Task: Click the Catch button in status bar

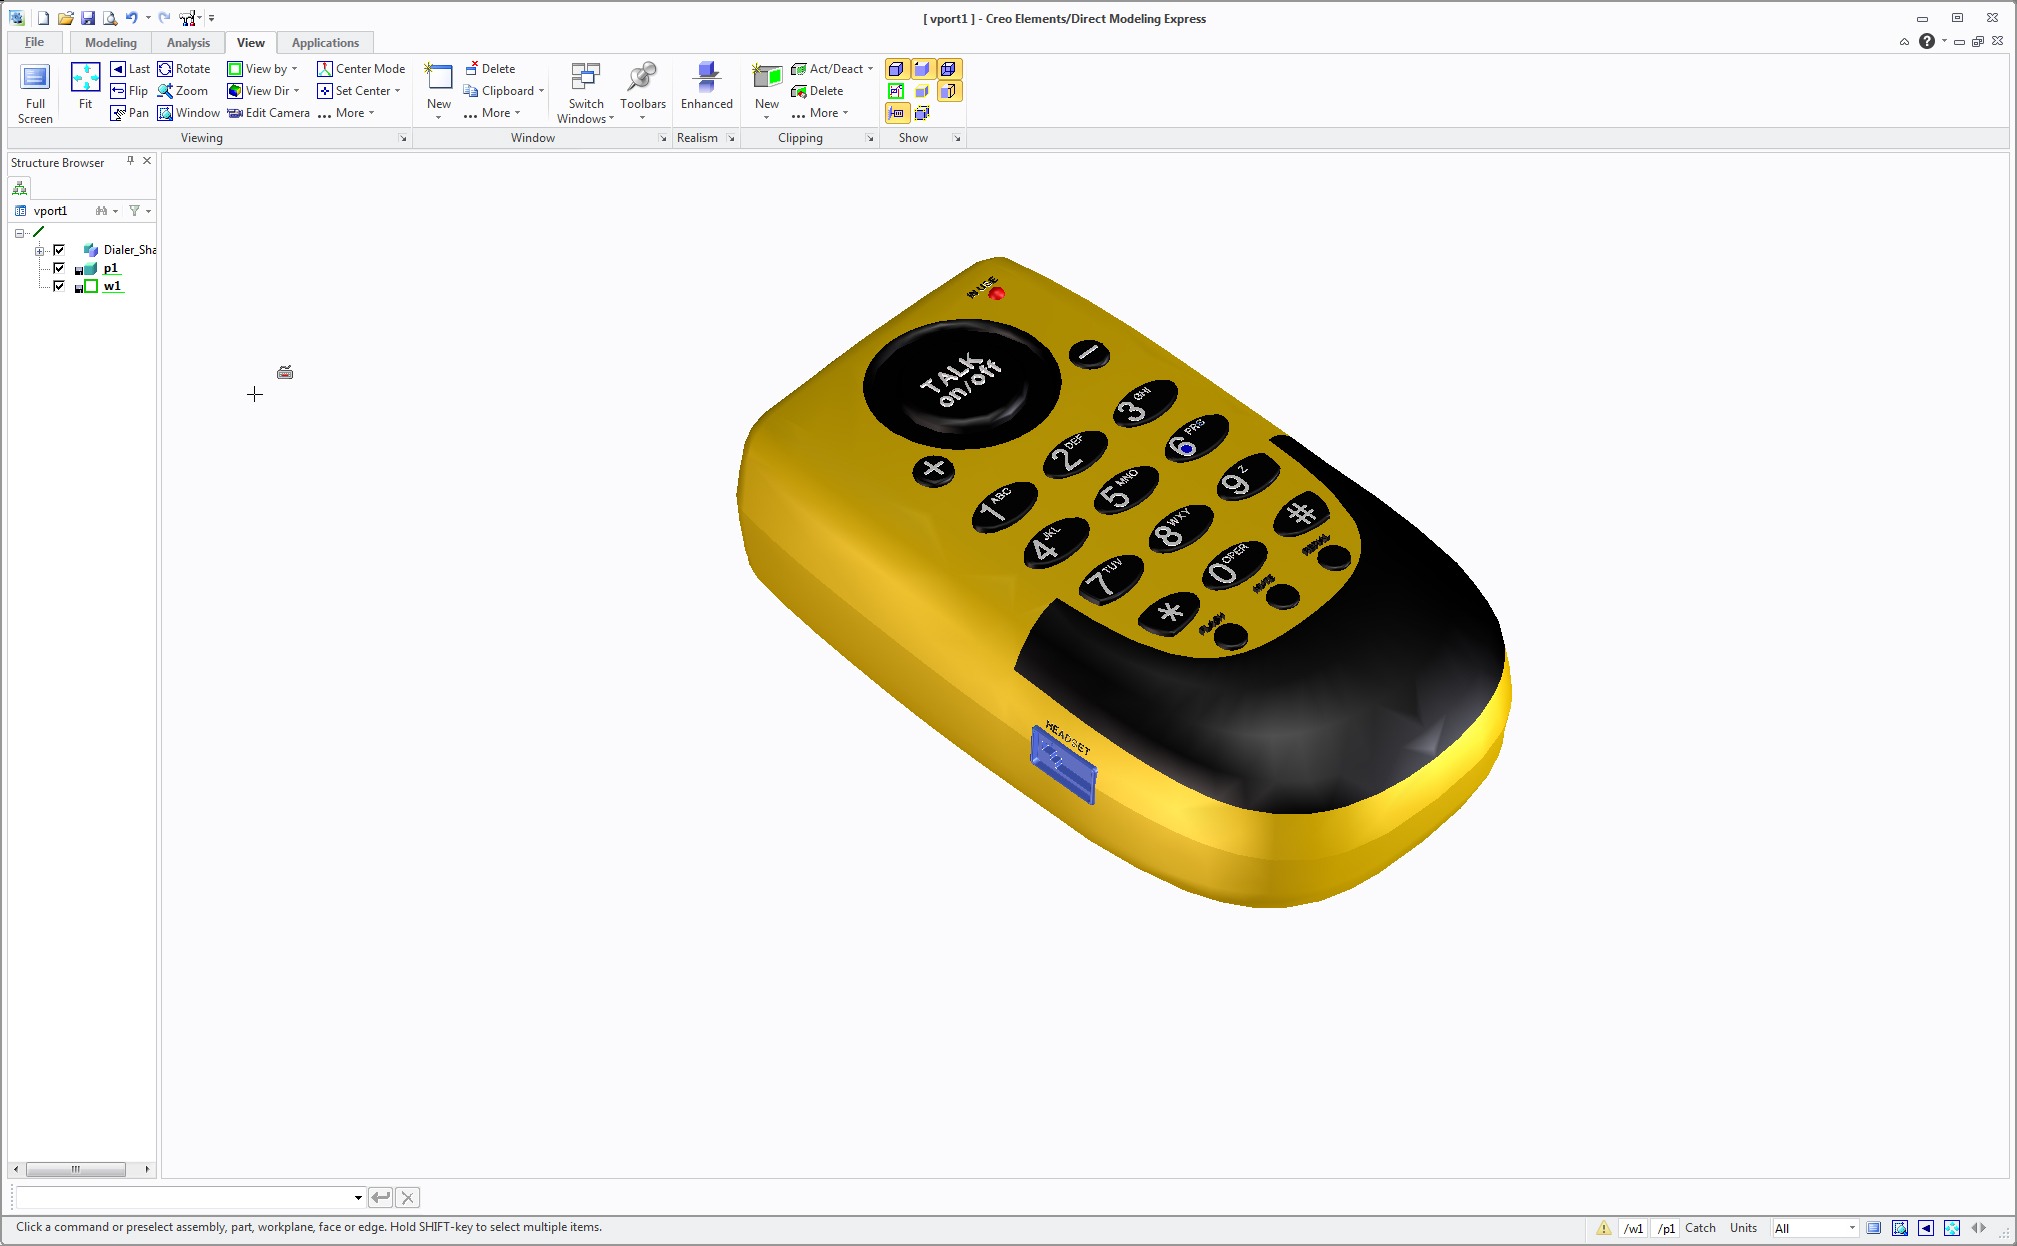Action: pyautogui.click(x=1699, y=1228)
